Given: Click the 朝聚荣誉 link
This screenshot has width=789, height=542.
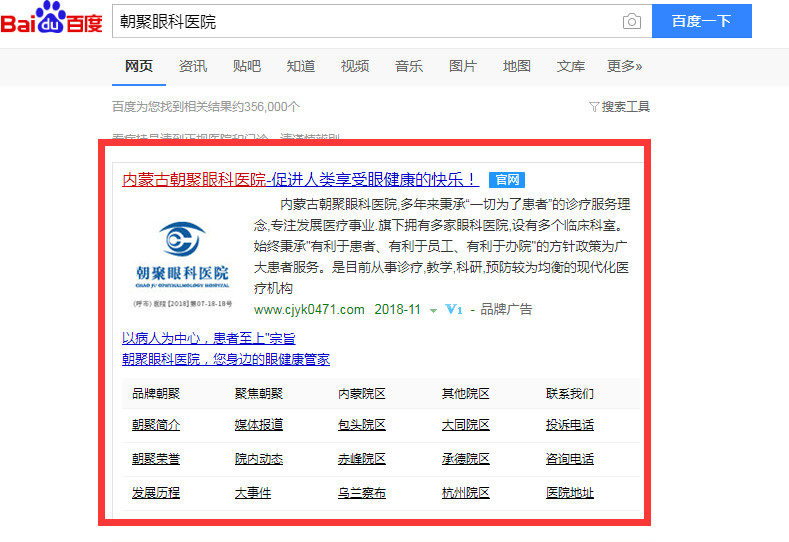Looking at the screenshot, I should pos(156,459).
